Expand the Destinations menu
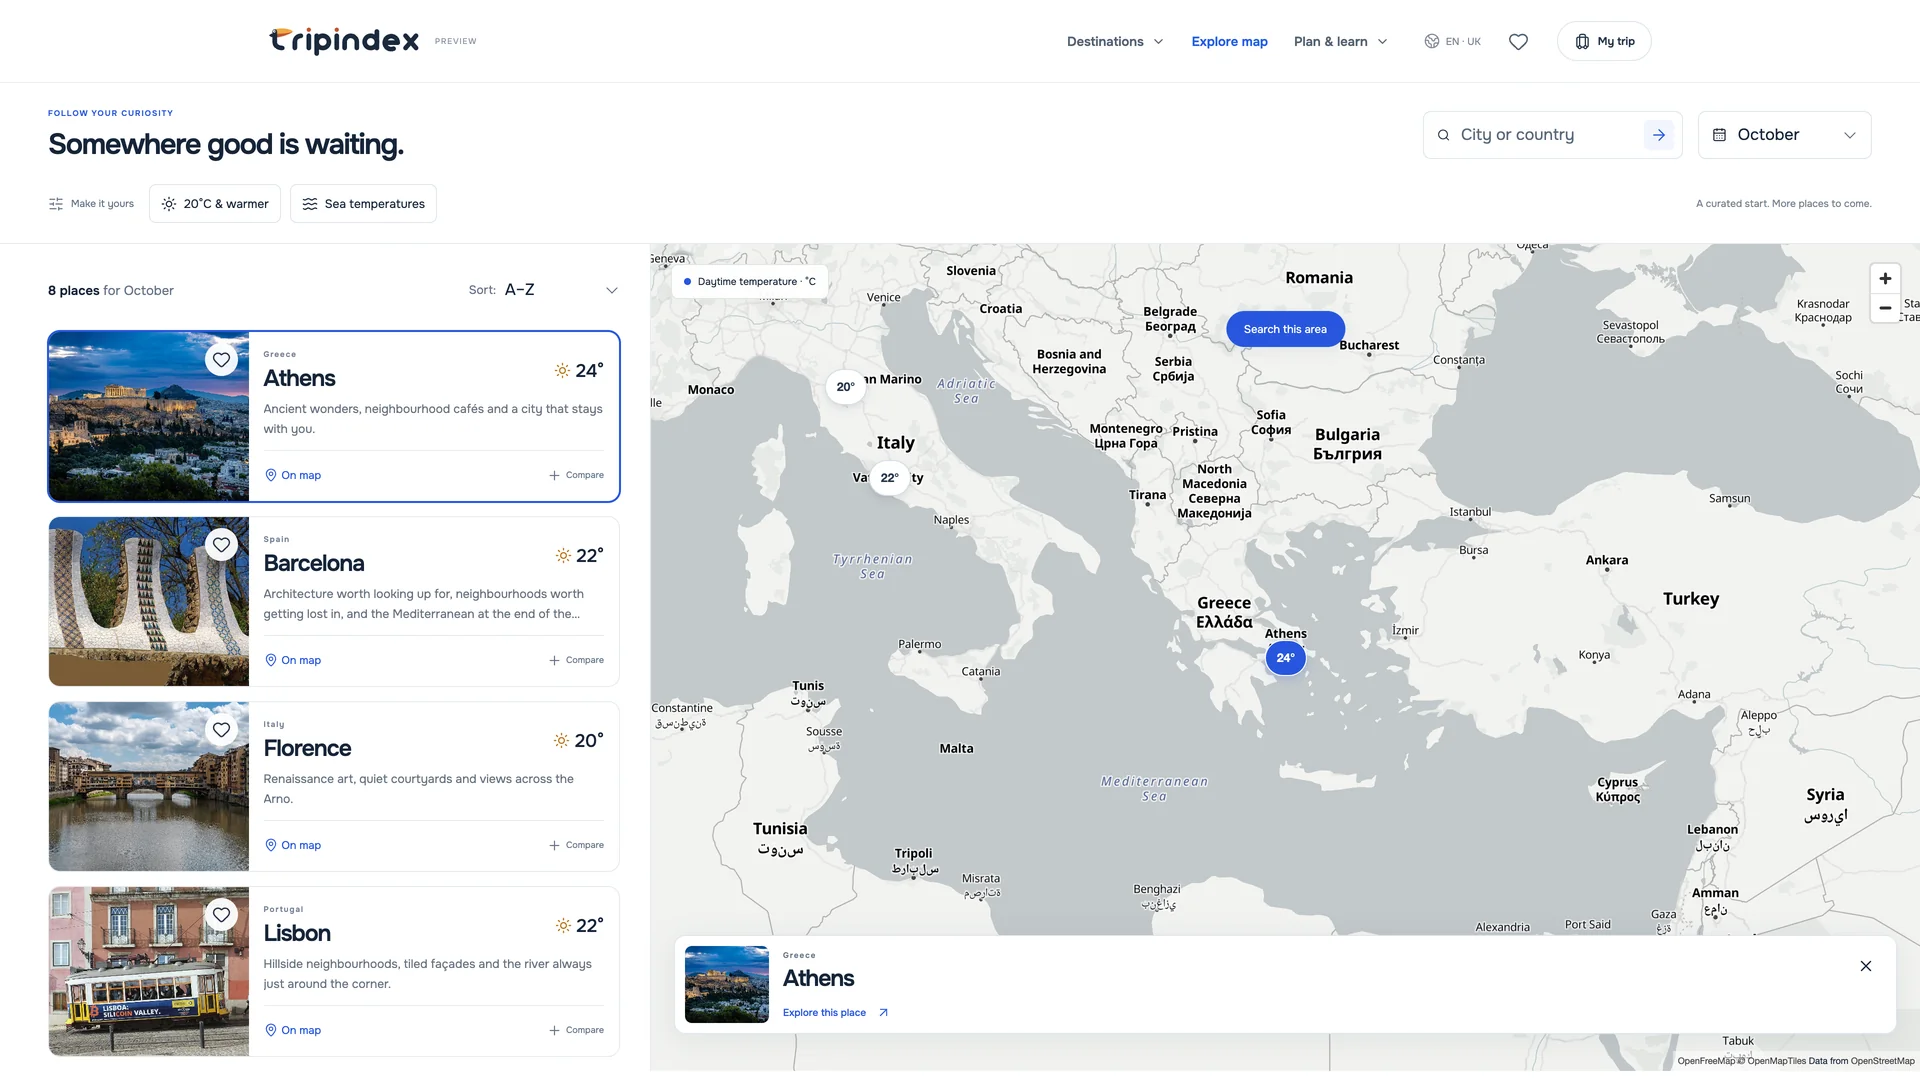This screenshot has height=1080, width=1920. (x=1115, y=42)
